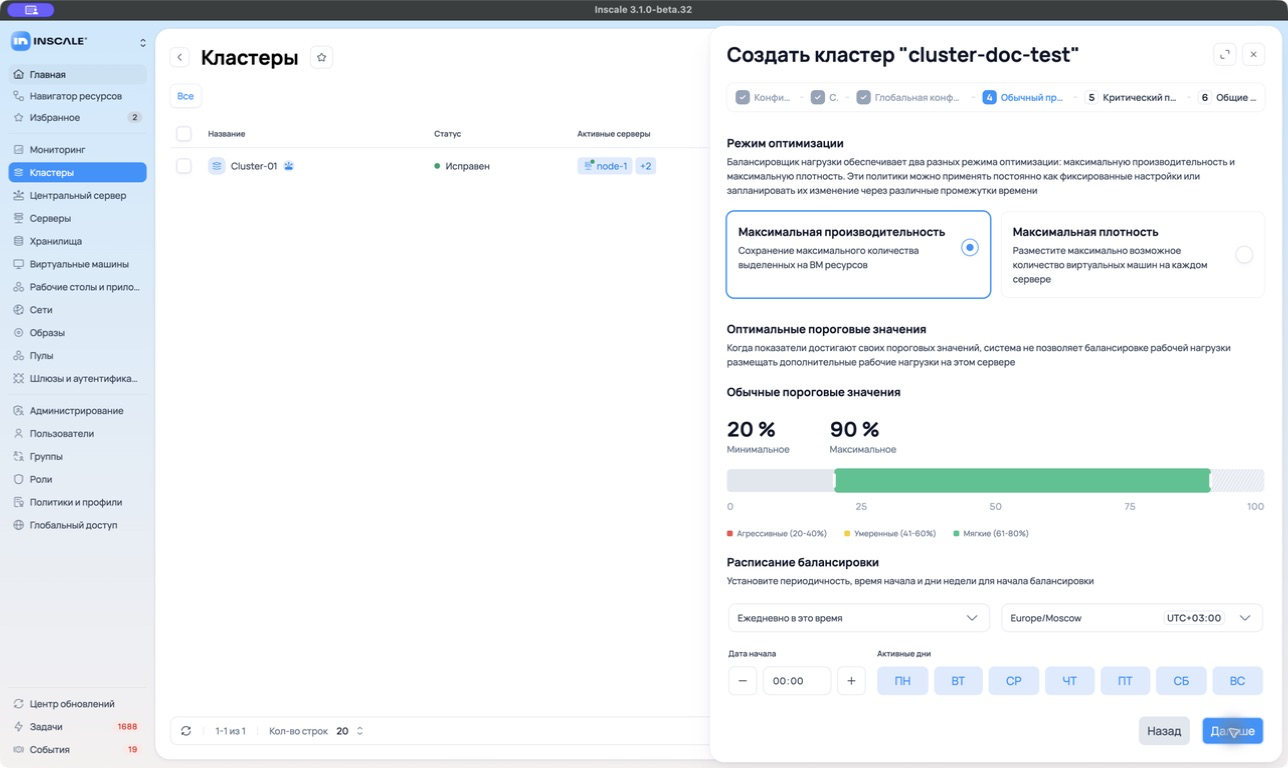Tick the Cluster-01 row checkbox
Screen dimensions: 1288x768
tap(184, 166)
